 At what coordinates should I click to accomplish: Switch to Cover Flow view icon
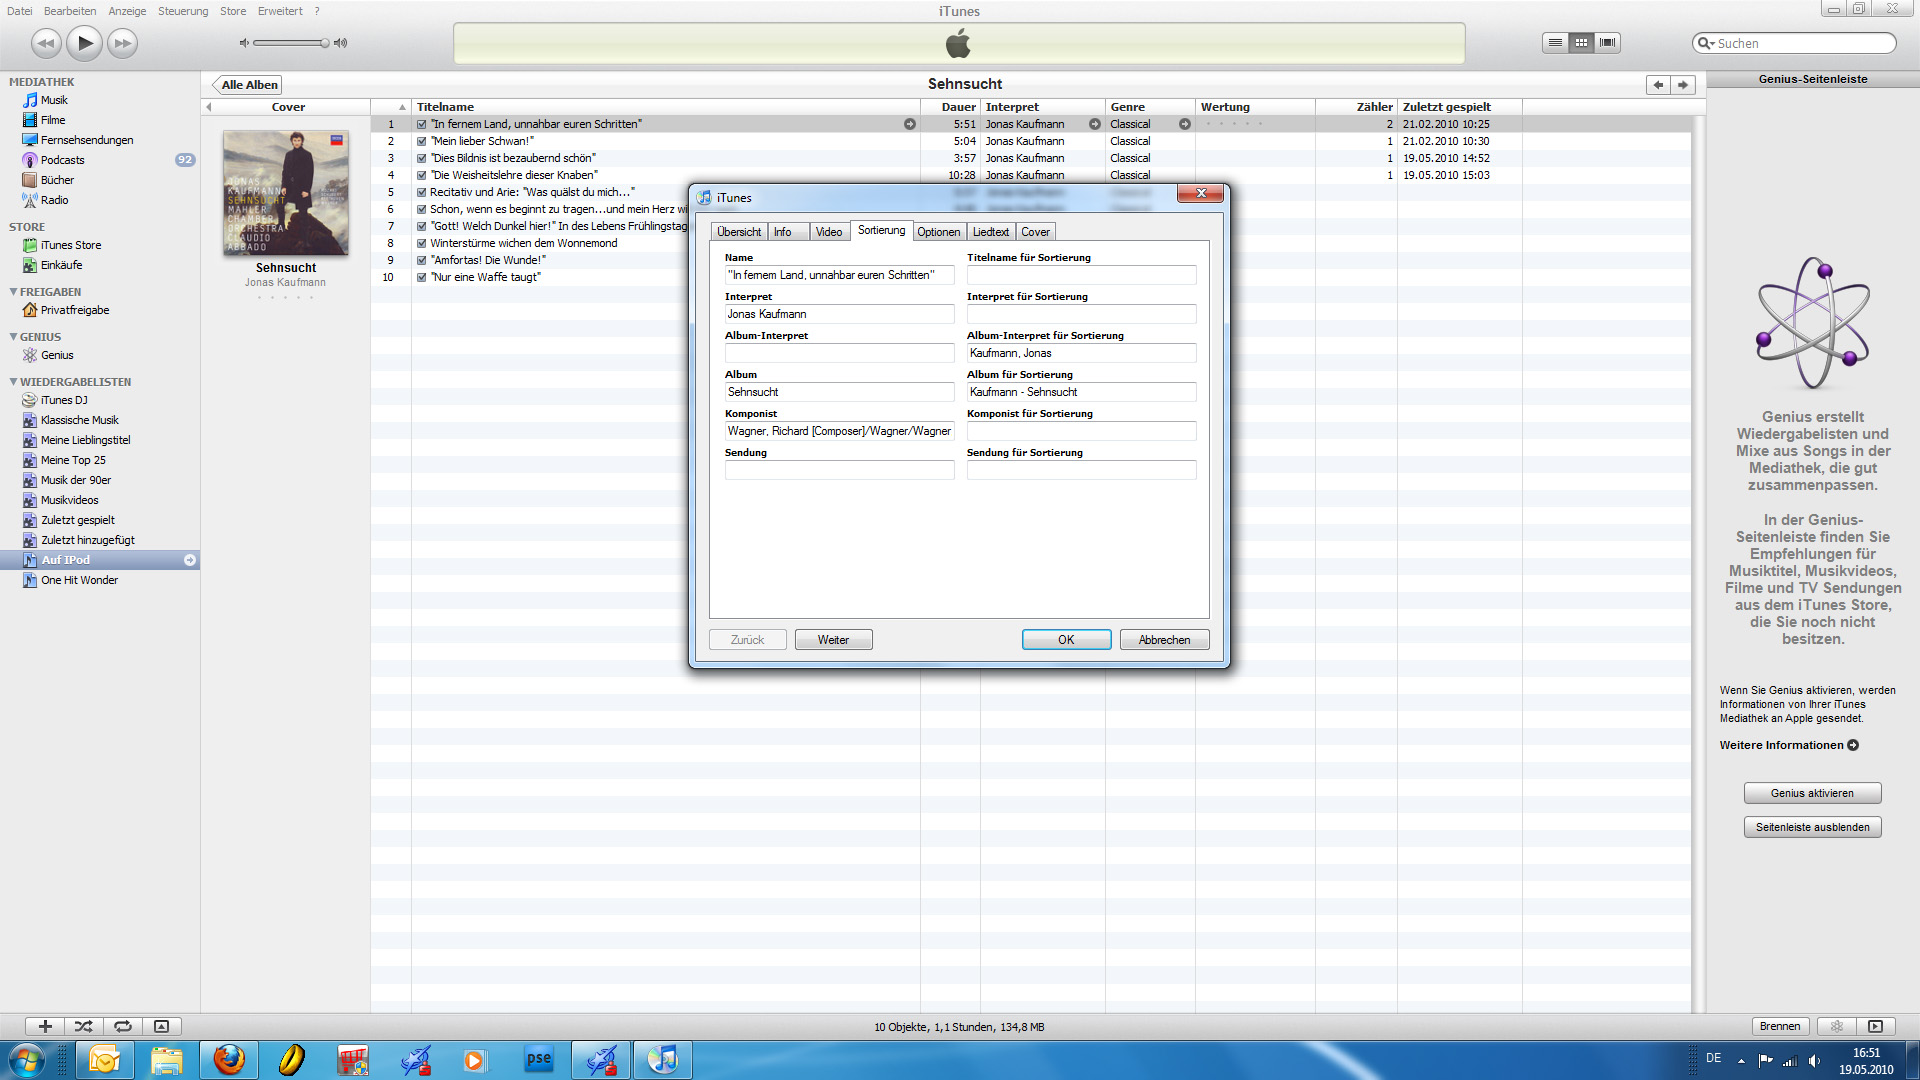(1607, 43)
